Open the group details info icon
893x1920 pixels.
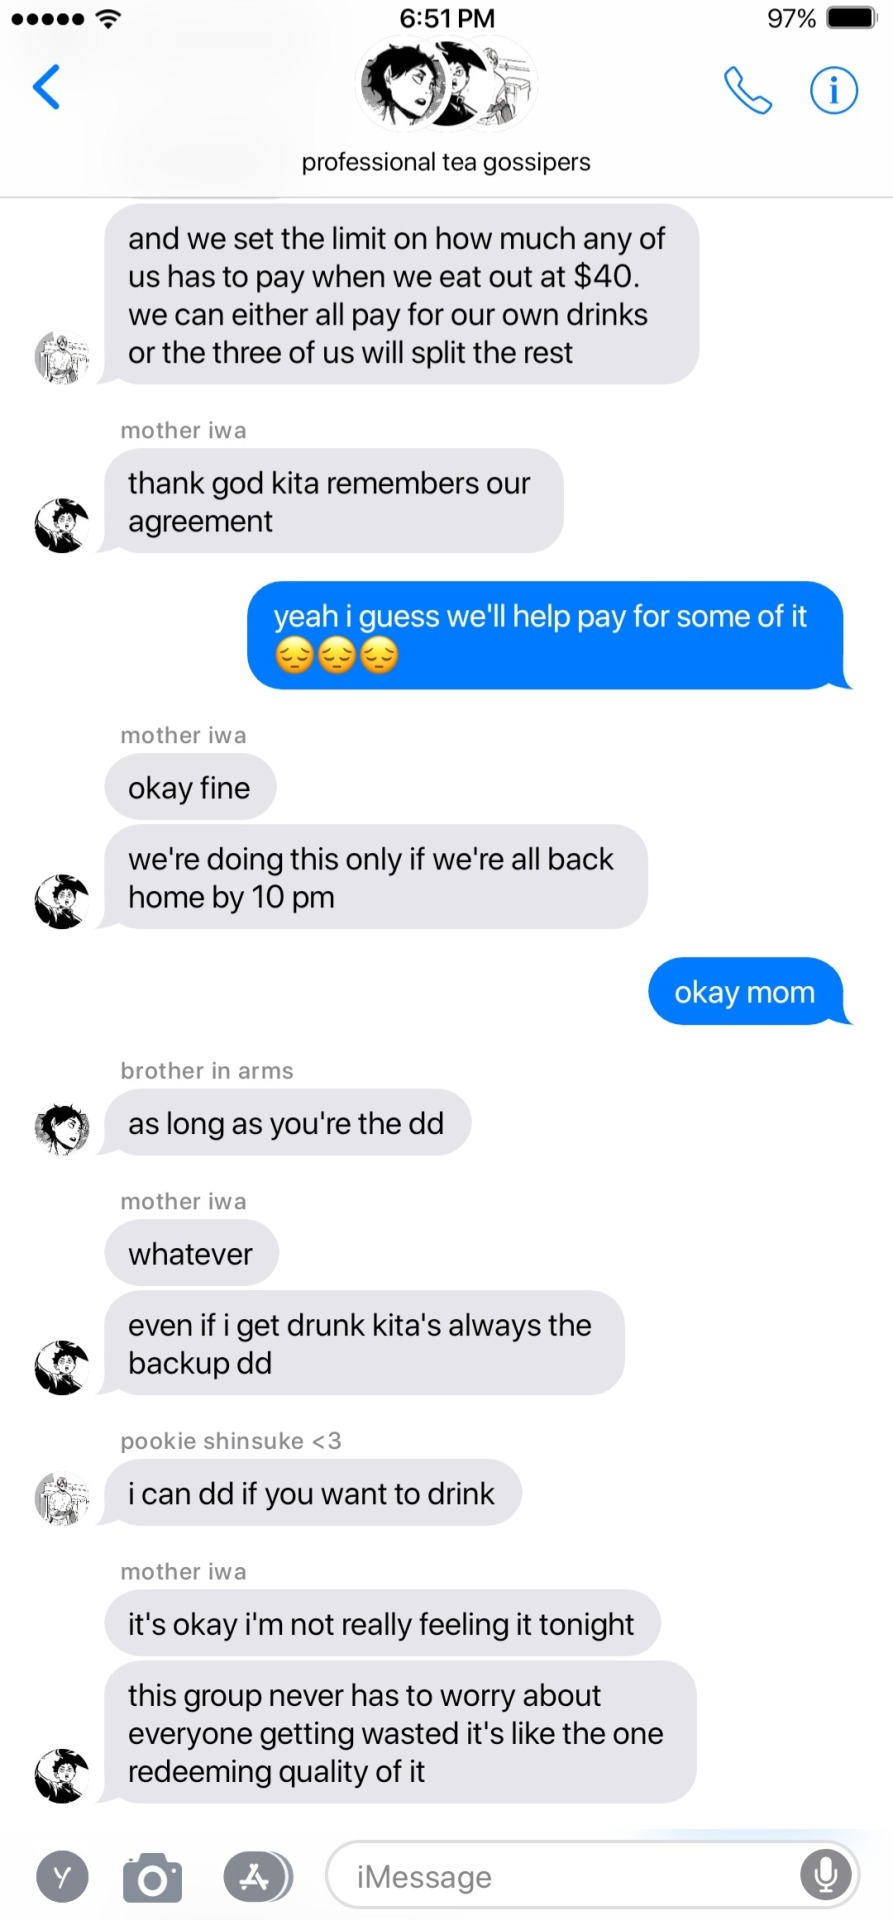coord(833,90)
